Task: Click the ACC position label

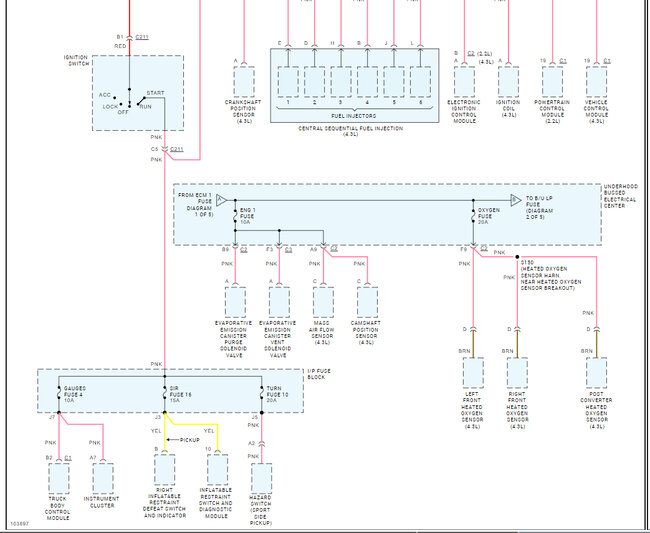Action: point(104,95)
